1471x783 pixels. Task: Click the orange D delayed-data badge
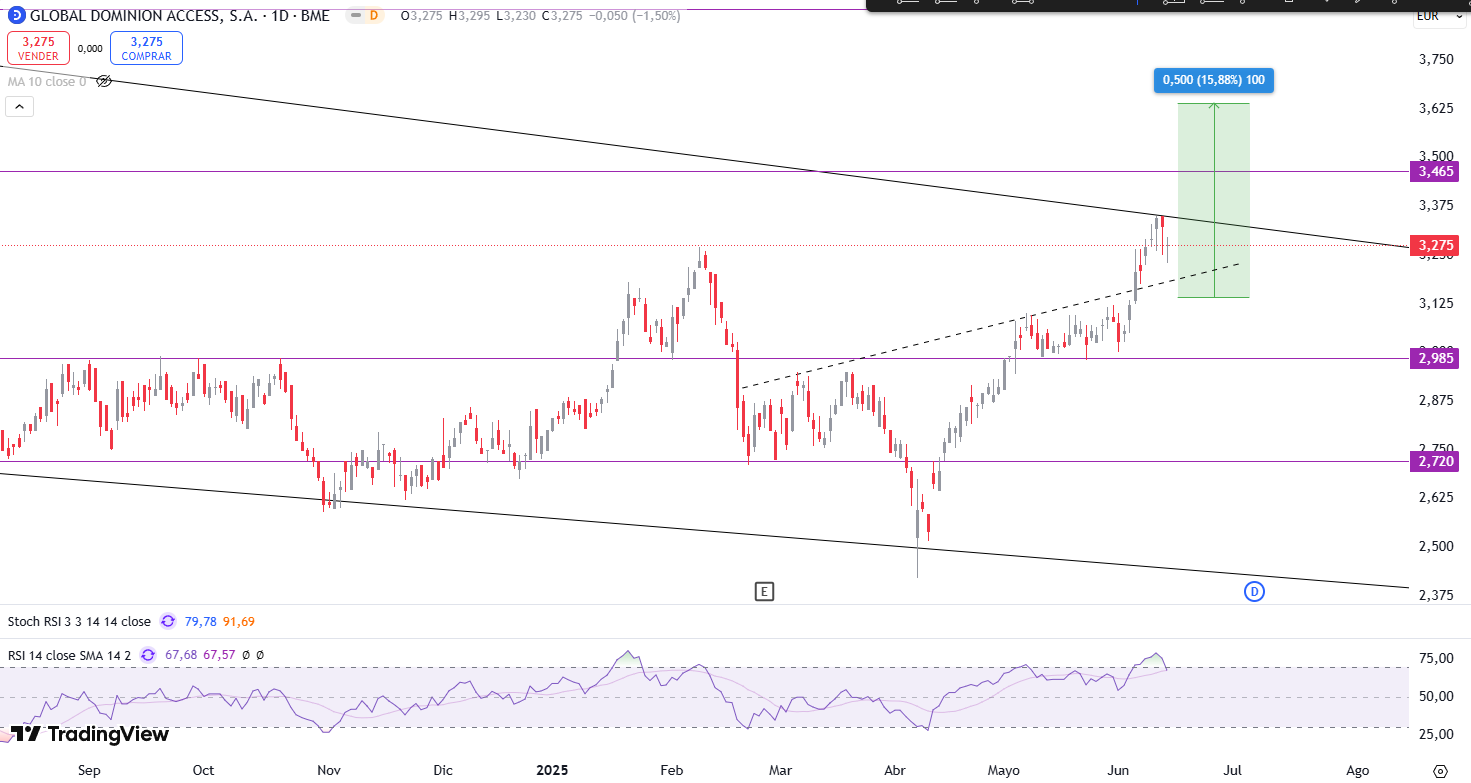coord(373,16)
